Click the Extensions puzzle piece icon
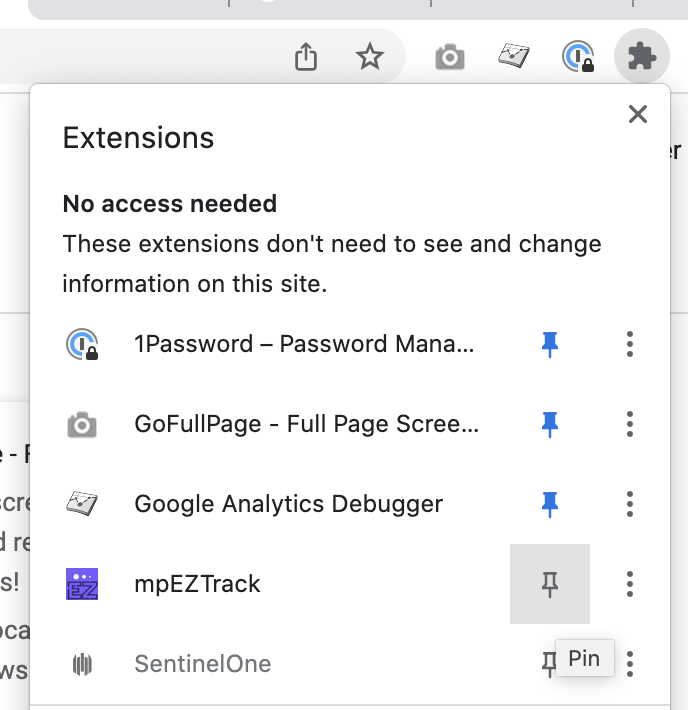This screenshot has width=688, height=710. [x=642, y=57]
